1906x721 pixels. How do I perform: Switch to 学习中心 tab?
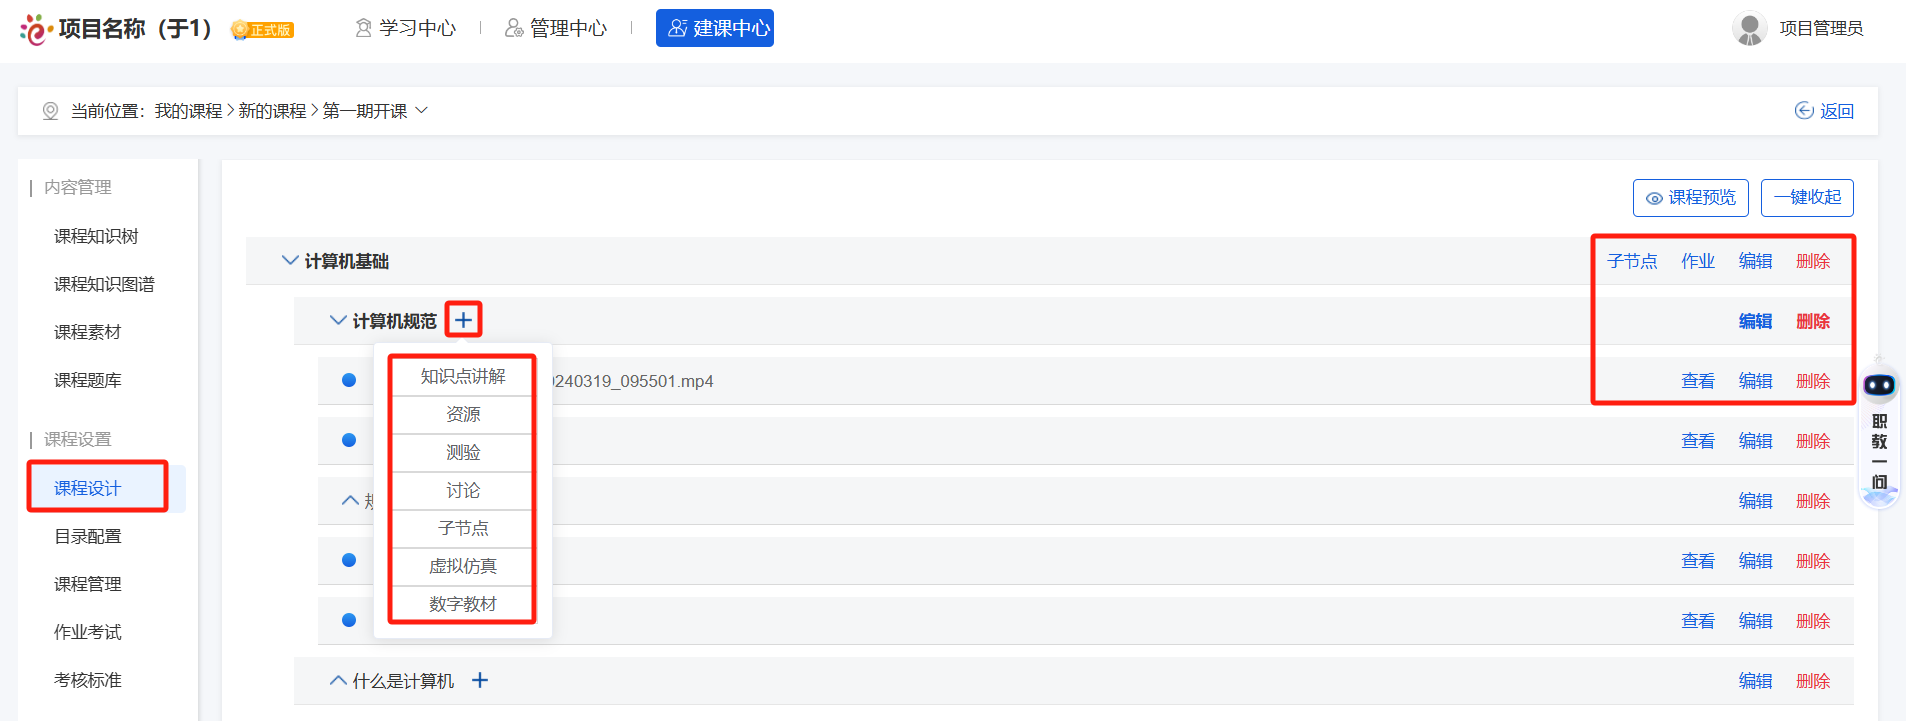pyautogui.click(x=406, y=28)
